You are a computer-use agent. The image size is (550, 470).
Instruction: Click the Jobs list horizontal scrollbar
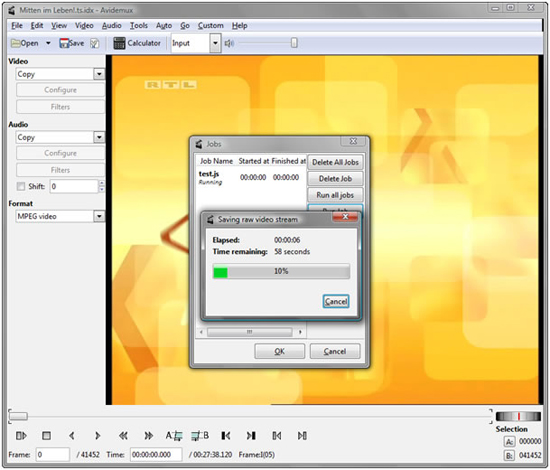coord(249,332)
